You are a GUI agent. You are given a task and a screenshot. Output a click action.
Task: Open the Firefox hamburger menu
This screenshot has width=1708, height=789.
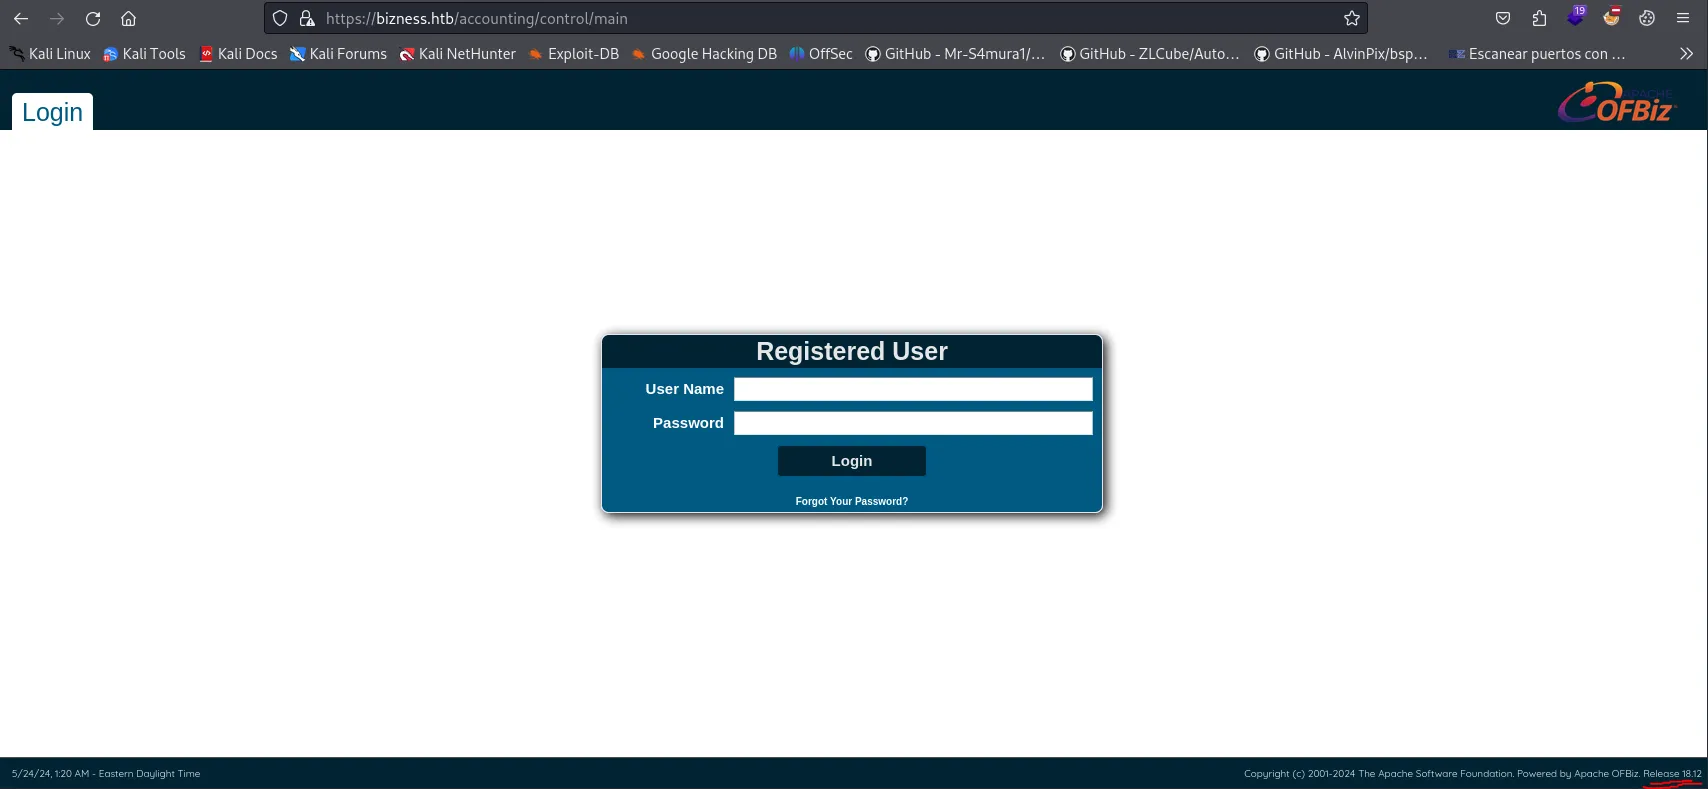pyautogui.click(x=1683, y=18)
